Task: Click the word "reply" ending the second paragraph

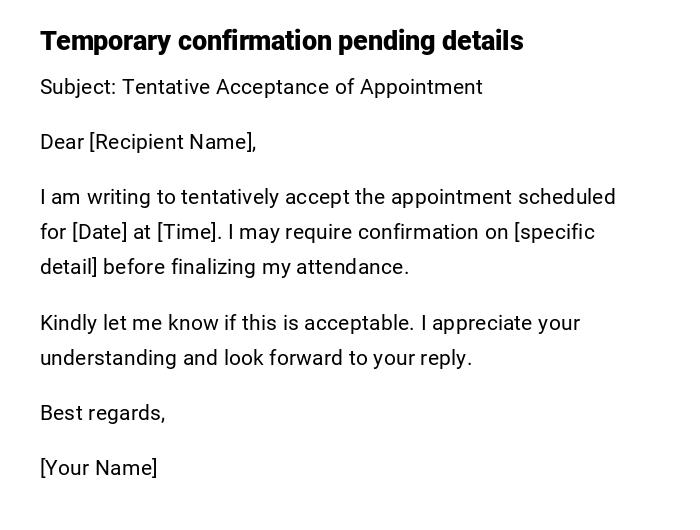Action: 443,358
